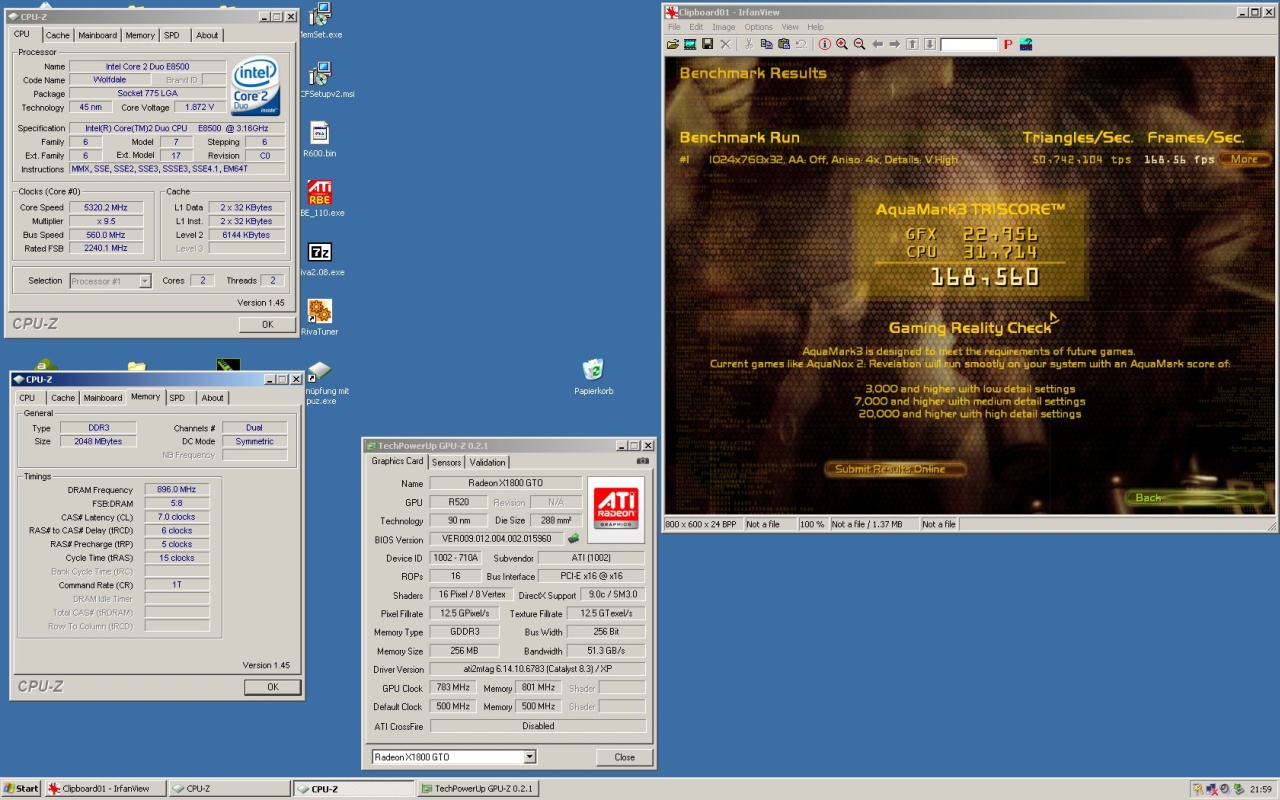Switch to TechPowerUp GPU-Z 0.2.1 taskbar button
Viewport: 1280px width, 800px height.
(478, 788)
